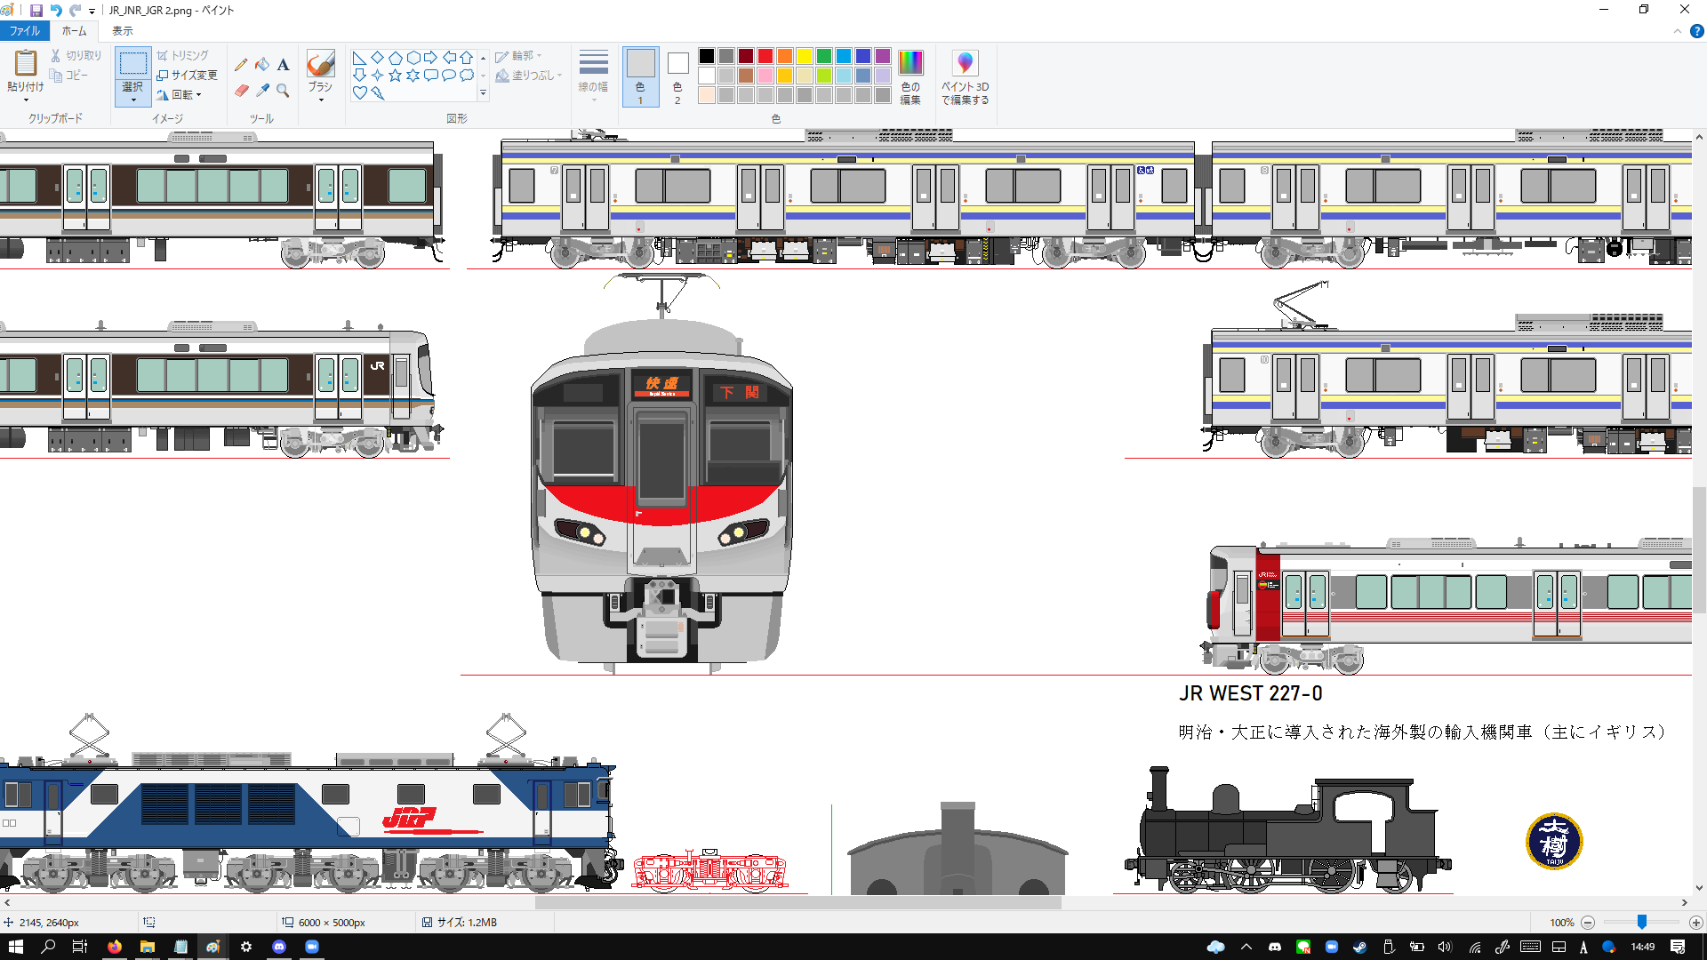The width and height of the screenshot is (1707, 960).
Task: Switch to the 表示 (View) tab
Action: [x=122, y=31]
